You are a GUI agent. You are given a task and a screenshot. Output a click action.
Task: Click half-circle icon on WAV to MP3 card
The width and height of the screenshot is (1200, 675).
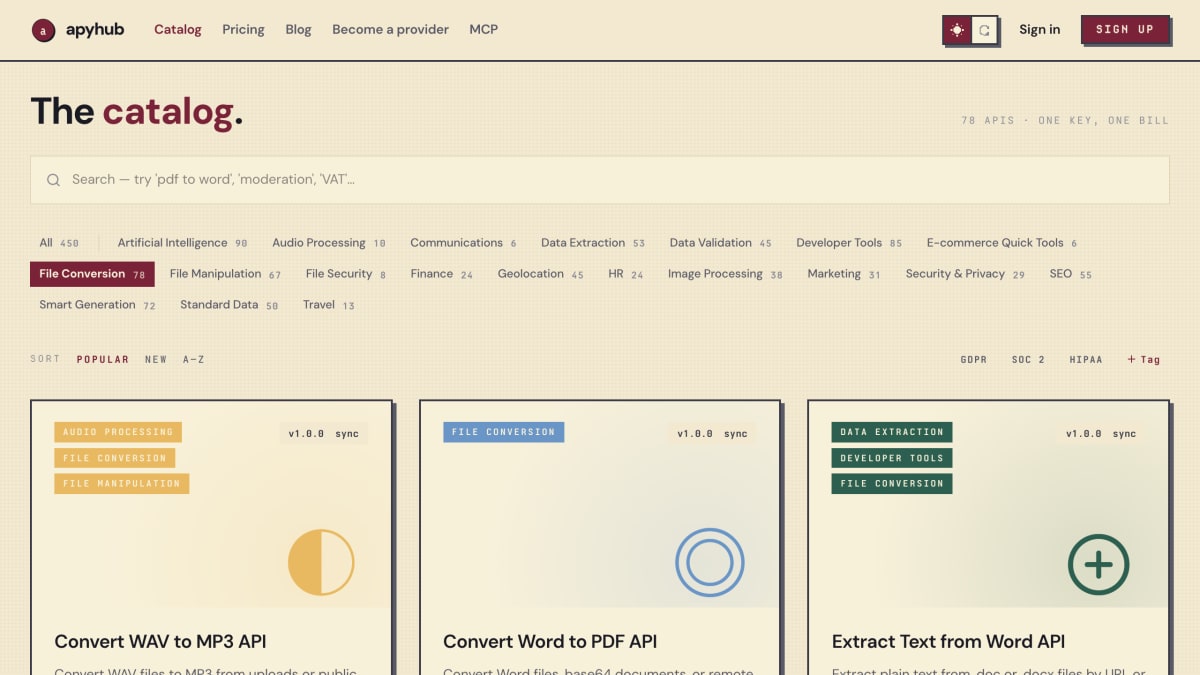[321, 563]
